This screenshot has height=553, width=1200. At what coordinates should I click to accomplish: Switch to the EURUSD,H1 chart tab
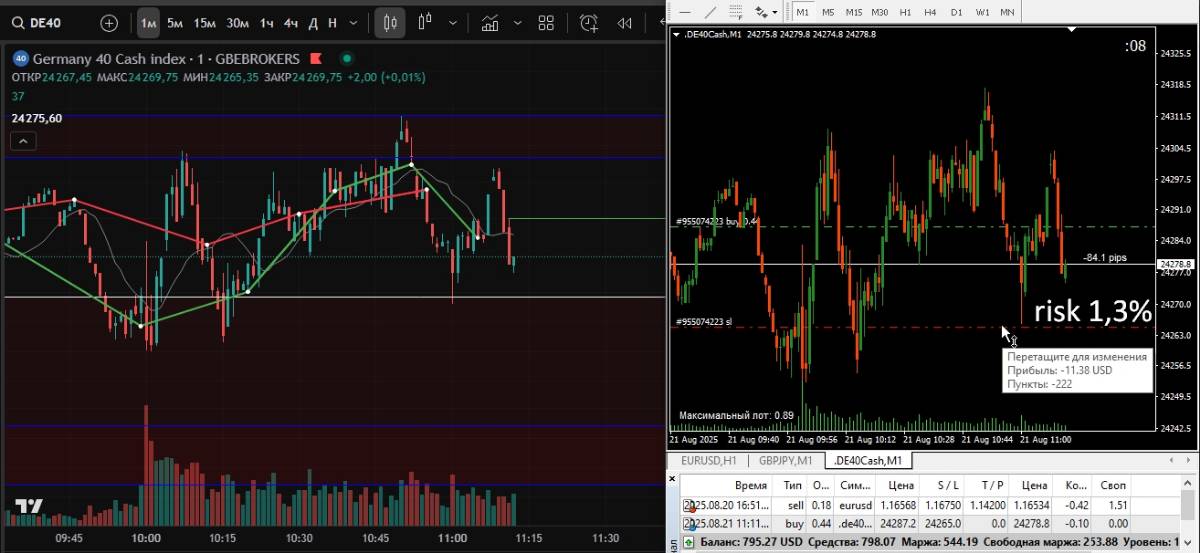tap(708, 461)
